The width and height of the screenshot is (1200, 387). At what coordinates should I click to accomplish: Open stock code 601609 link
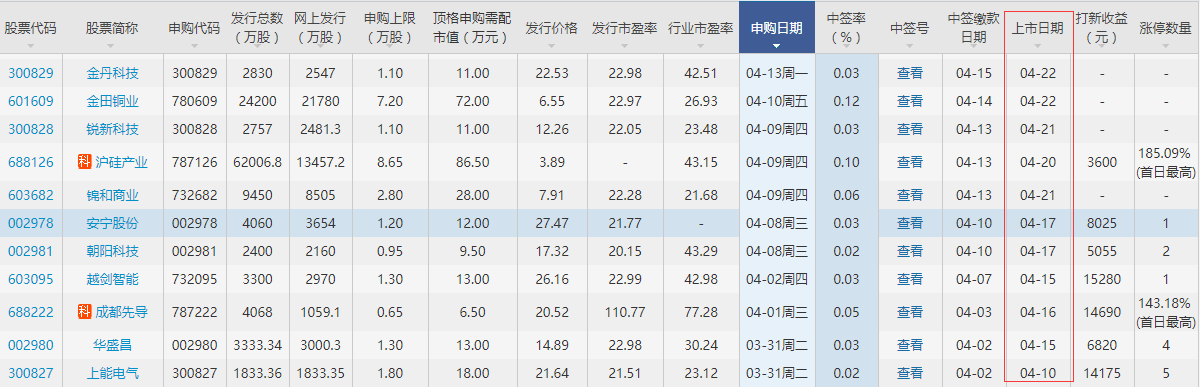point(30,101)
